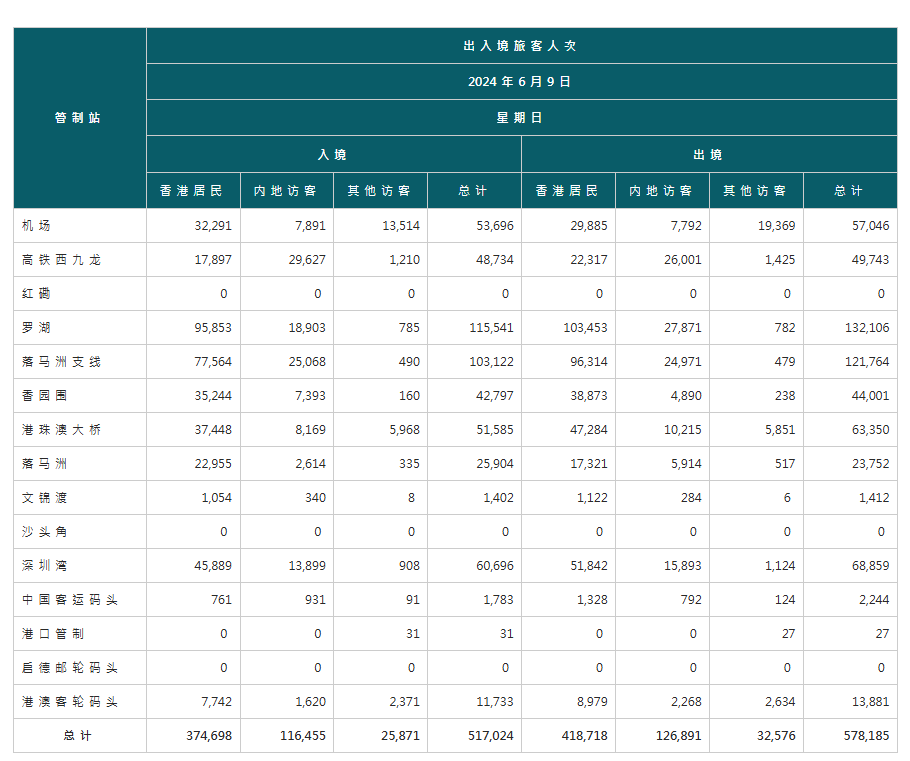Click the cell showing 29,627

click(x=287, y=259)
